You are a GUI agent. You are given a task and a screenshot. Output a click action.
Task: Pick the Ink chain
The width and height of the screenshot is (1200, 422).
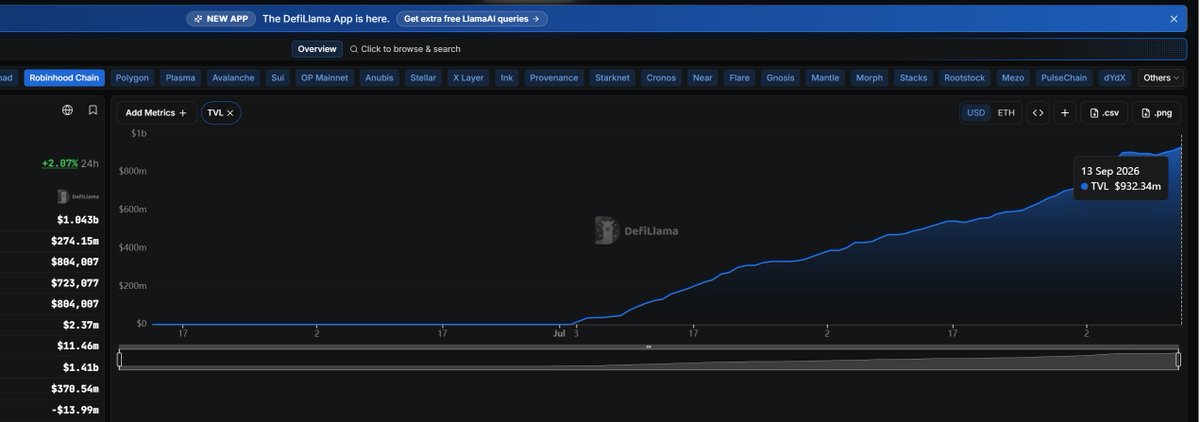pyautogui.click(x=507, y=77)
